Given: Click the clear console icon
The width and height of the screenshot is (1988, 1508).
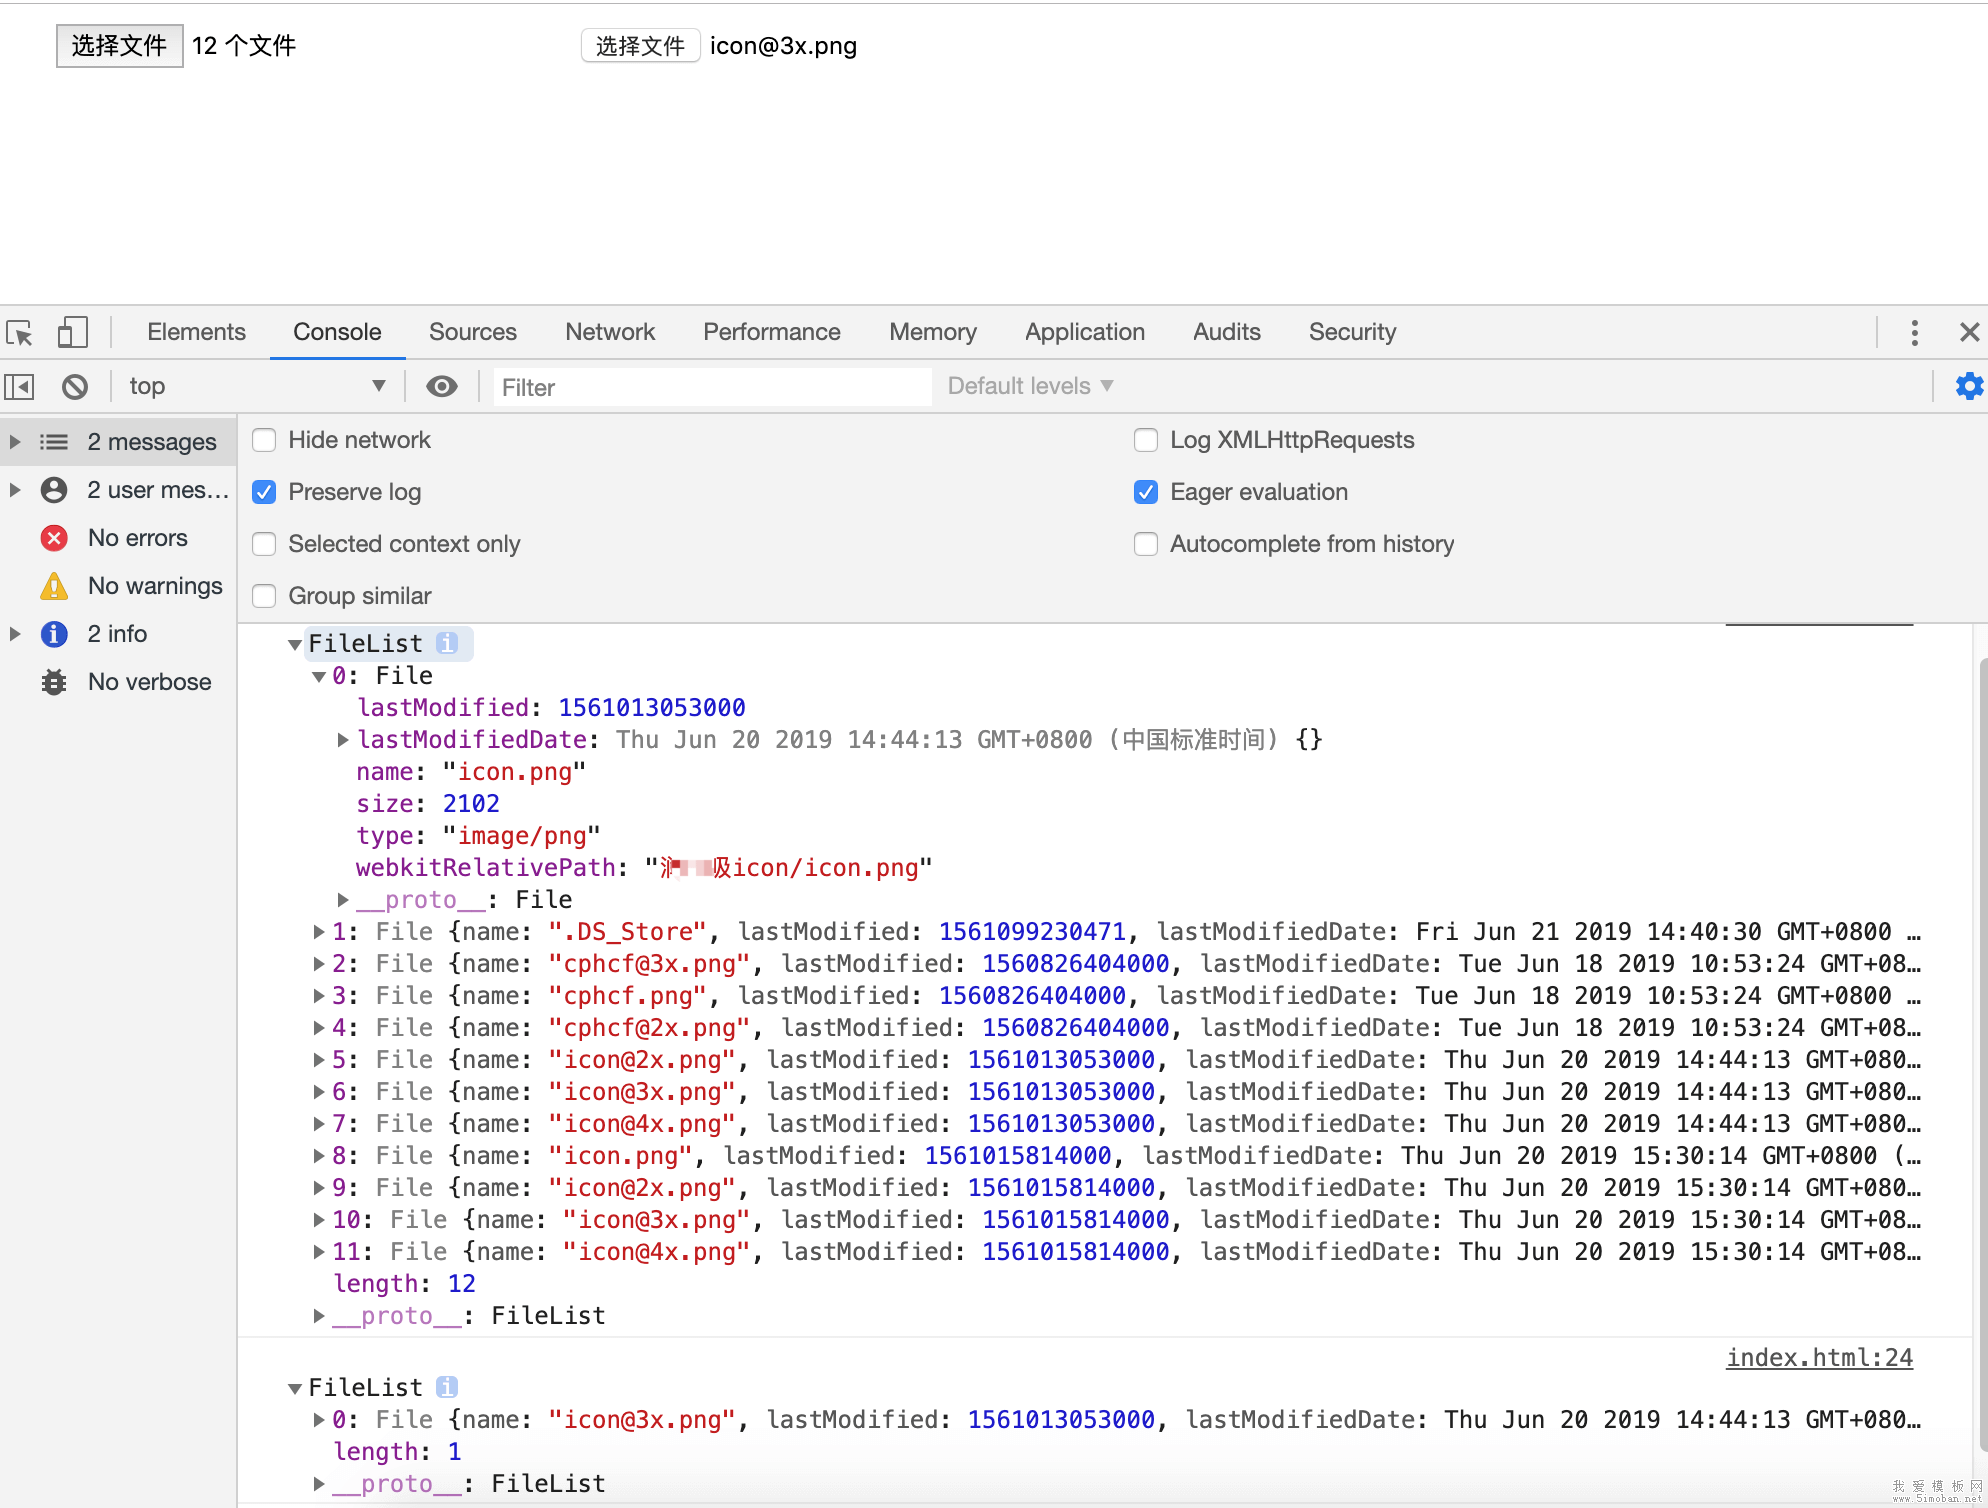Looking at the screenshot, I should point(75,386).
